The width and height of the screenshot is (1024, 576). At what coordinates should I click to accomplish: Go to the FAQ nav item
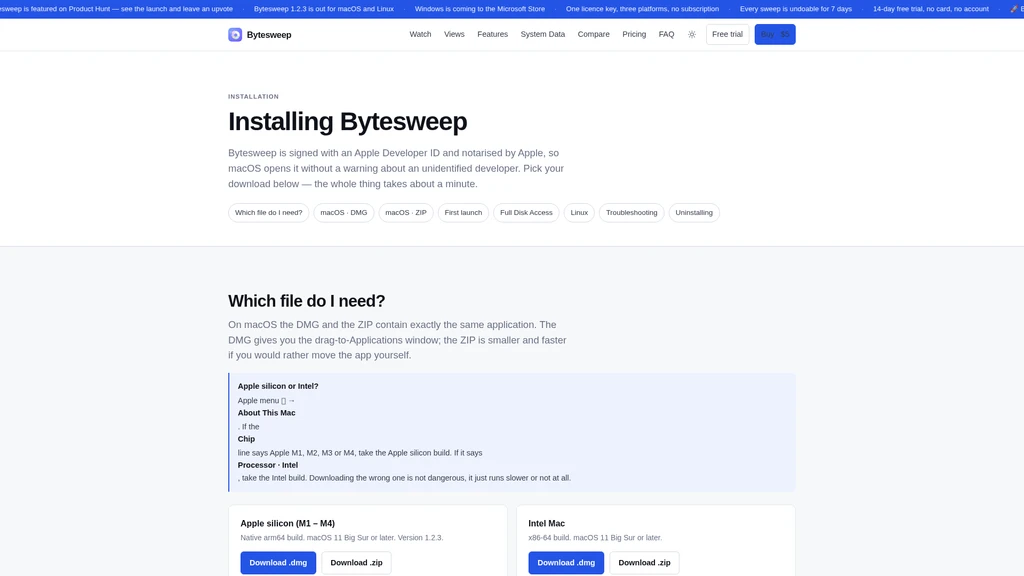[666, 34]
